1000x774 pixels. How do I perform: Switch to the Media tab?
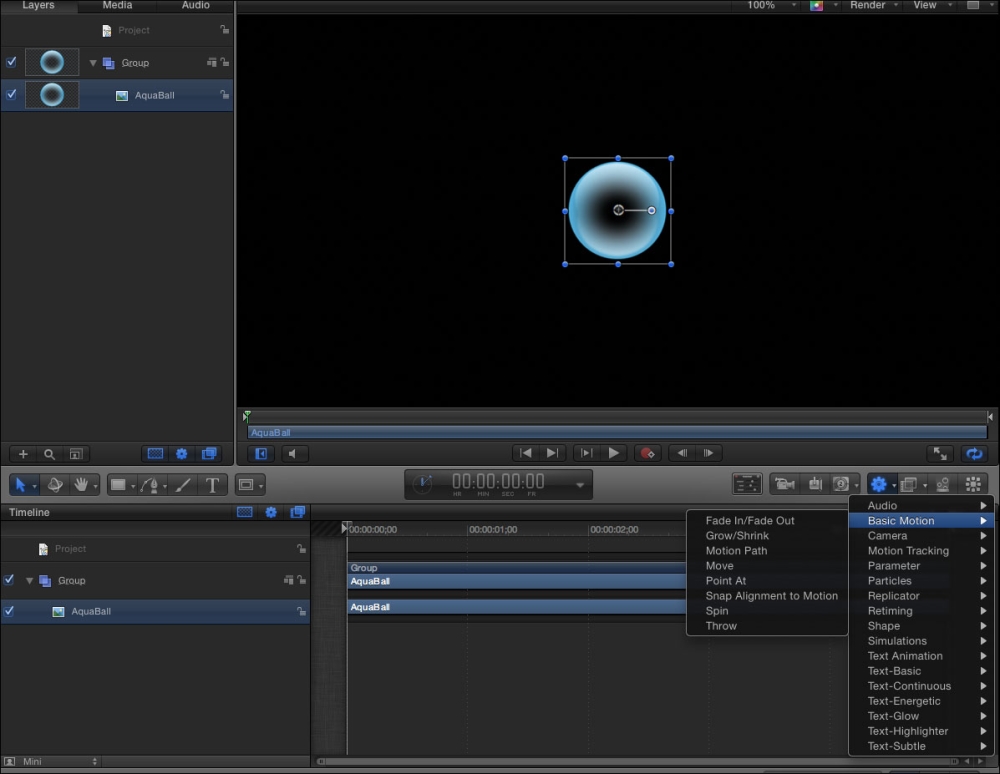click(117, 5)
